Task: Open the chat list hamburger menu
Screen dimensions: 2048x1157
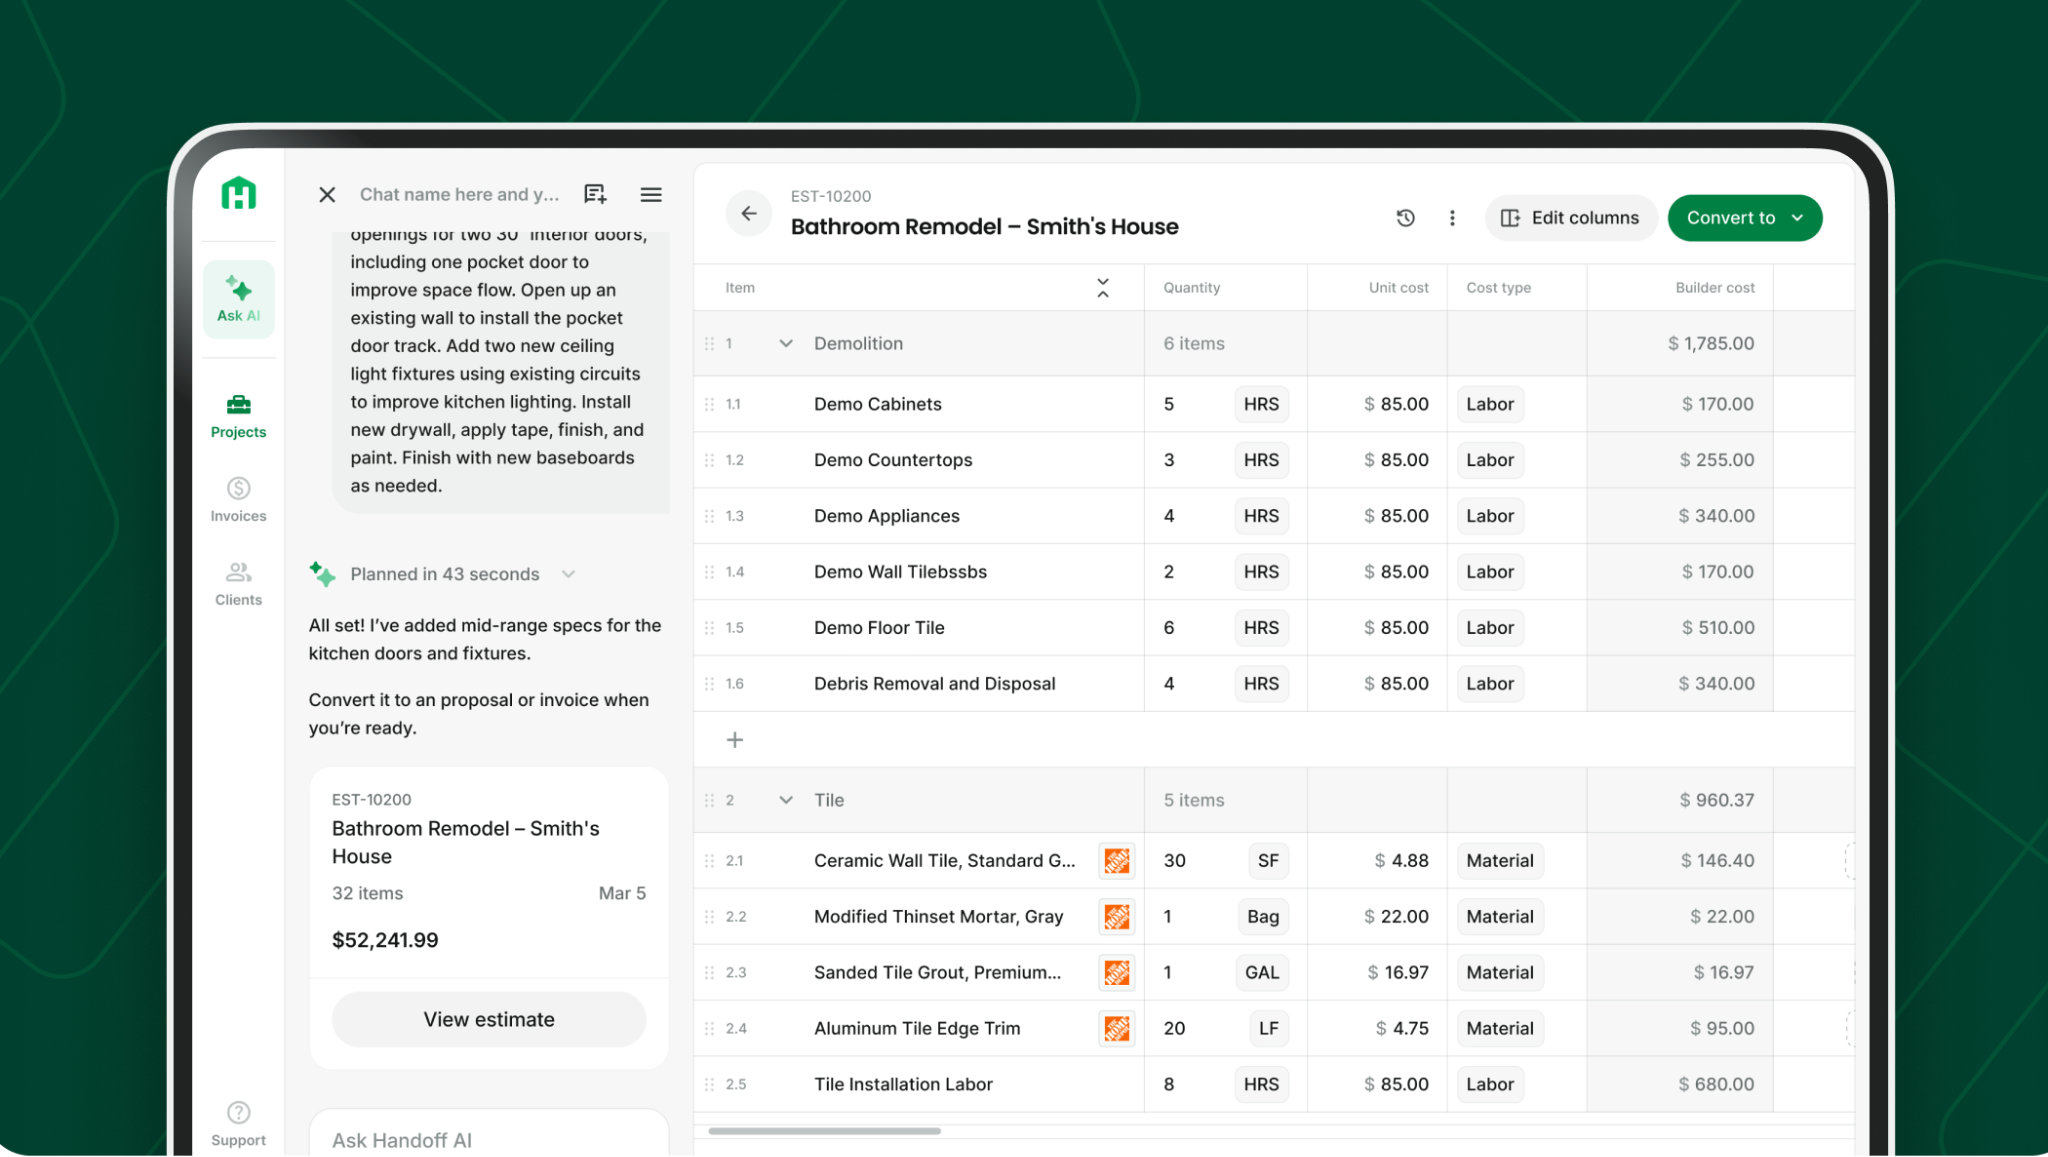Action: [x=651, y=195]
